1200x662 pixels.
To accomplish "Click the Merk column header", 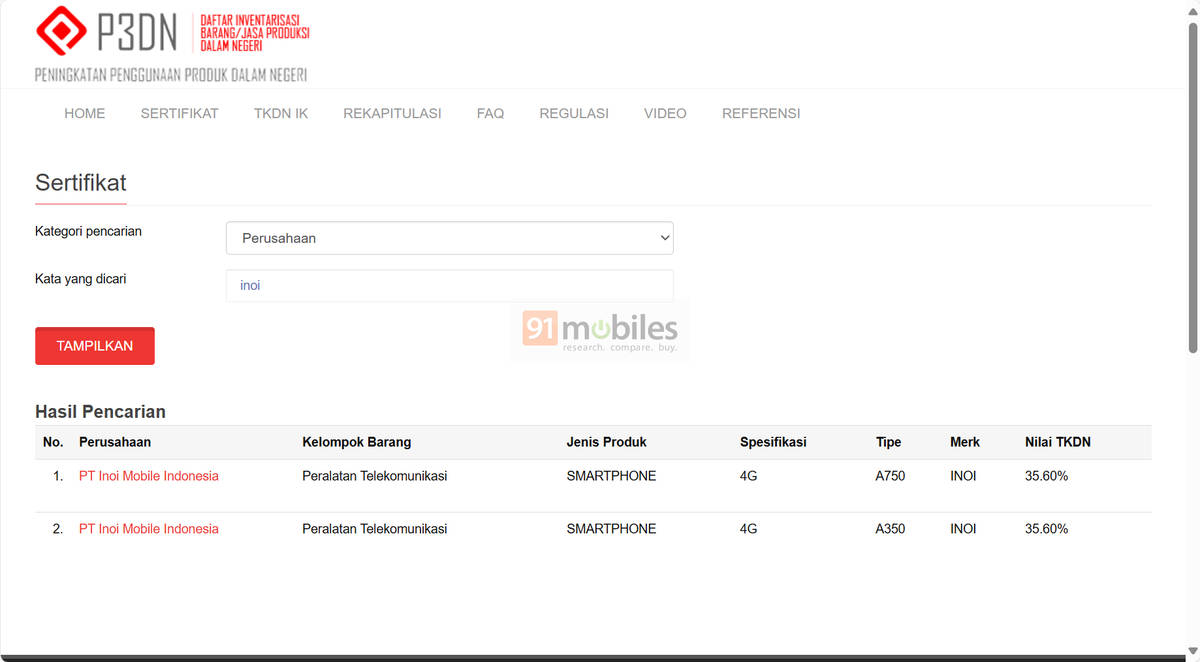I will (965, 442).
